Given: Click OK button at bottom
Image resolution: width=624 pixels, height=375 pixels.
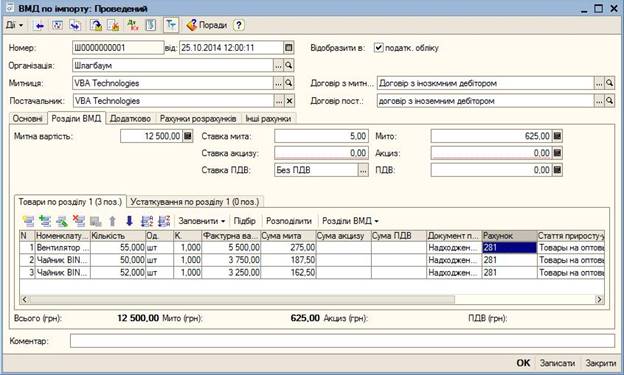Looking at the screenshot, I should click(523, 363).
